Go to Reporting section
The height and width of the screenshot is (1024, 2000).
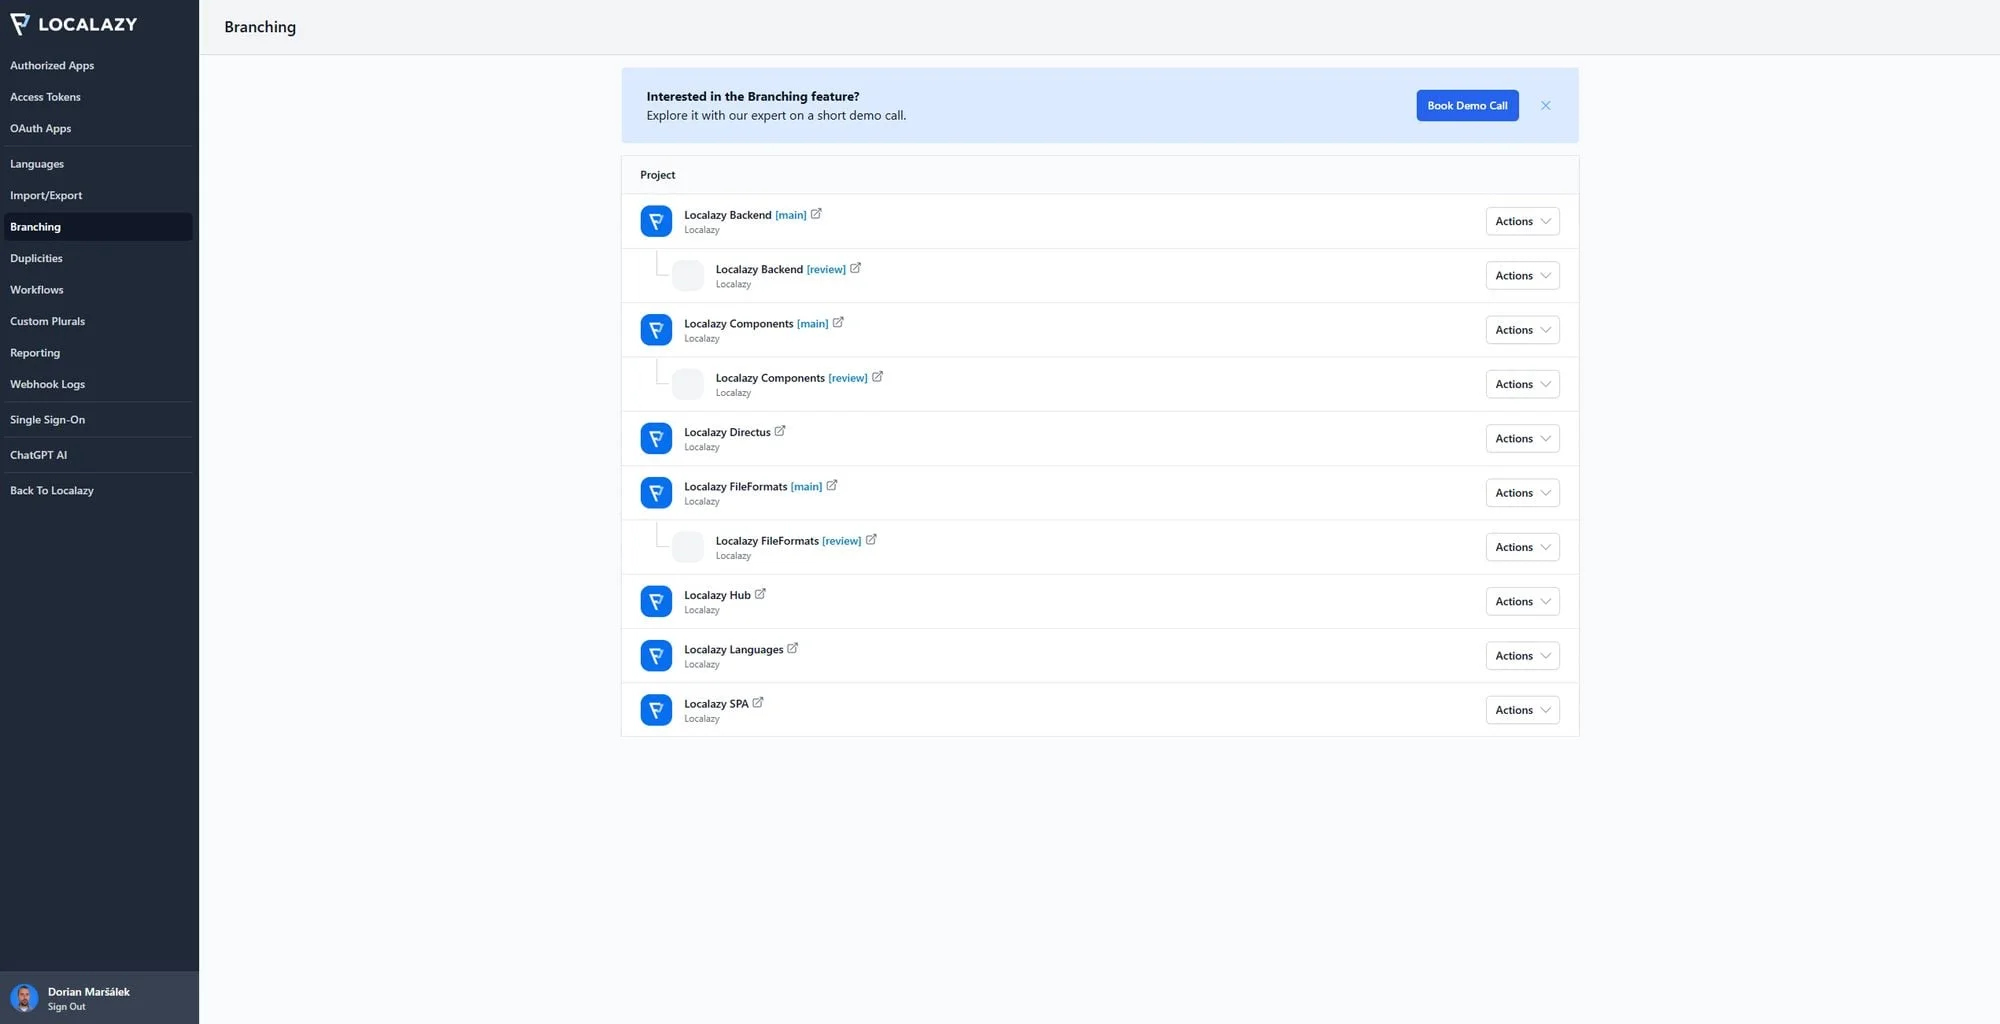[98, 353]
